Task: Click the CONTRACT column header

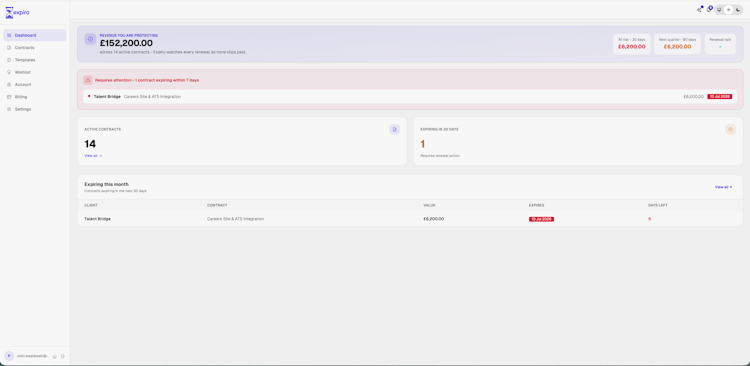Action: click(216, 205)
